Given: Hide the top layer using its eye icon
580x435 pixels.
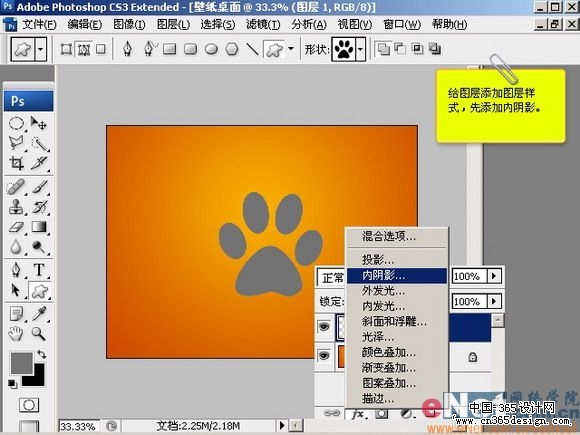Looking at the screenshot, I should click(x=324, y=326).
